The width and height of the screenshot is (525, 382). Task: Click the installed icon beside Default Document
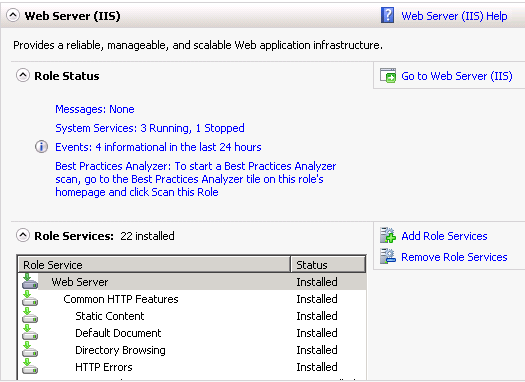click(x=30, y=333)
